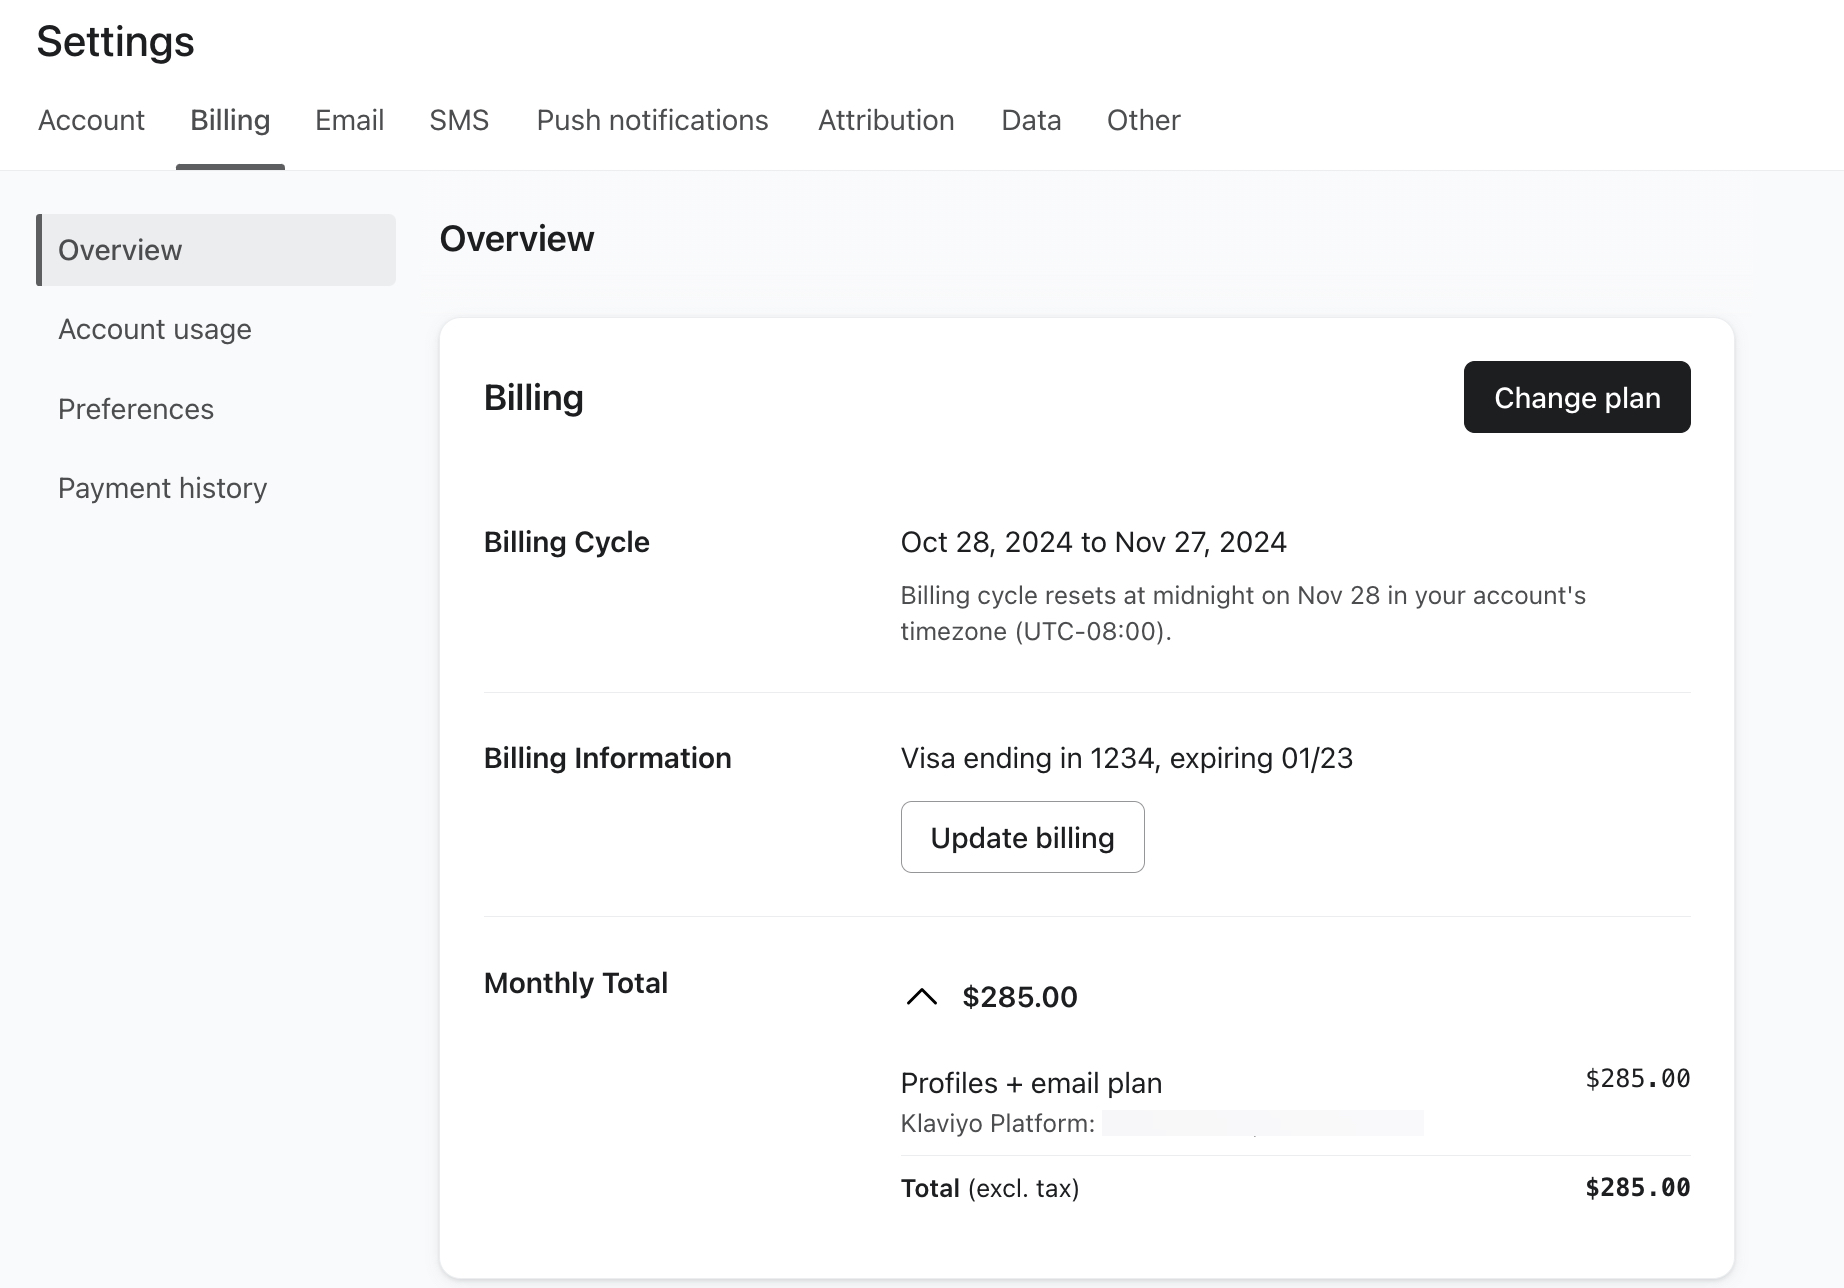Viewport: 1844px width, 1288px height.
Task: Open the Push notifications tab
Action: click(652, 120)
